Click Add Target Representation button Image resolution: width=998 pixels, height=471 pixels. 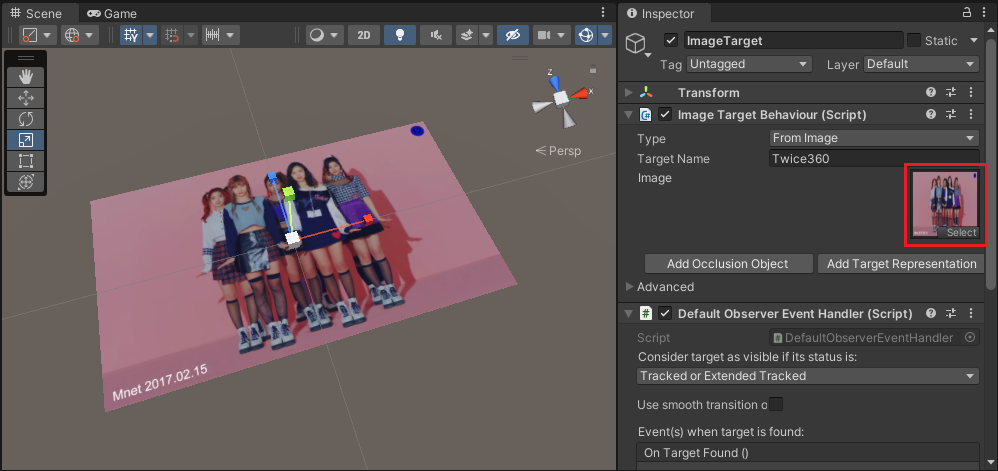[x=901, y=264]
